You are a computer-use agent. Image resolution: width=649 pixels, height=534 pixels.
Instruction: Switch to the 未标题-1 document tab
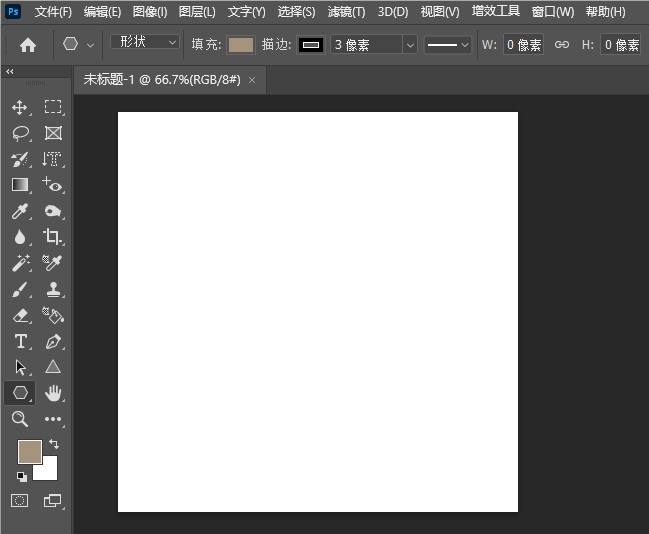point(162,79)
